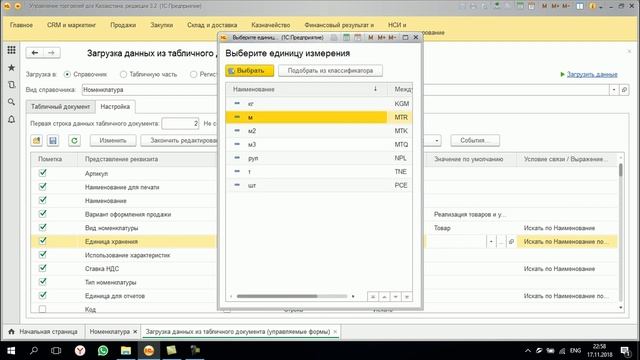This screenshot has width=640, height=360.
Task: Open CRM и маркетинг section
Action: 71,25
